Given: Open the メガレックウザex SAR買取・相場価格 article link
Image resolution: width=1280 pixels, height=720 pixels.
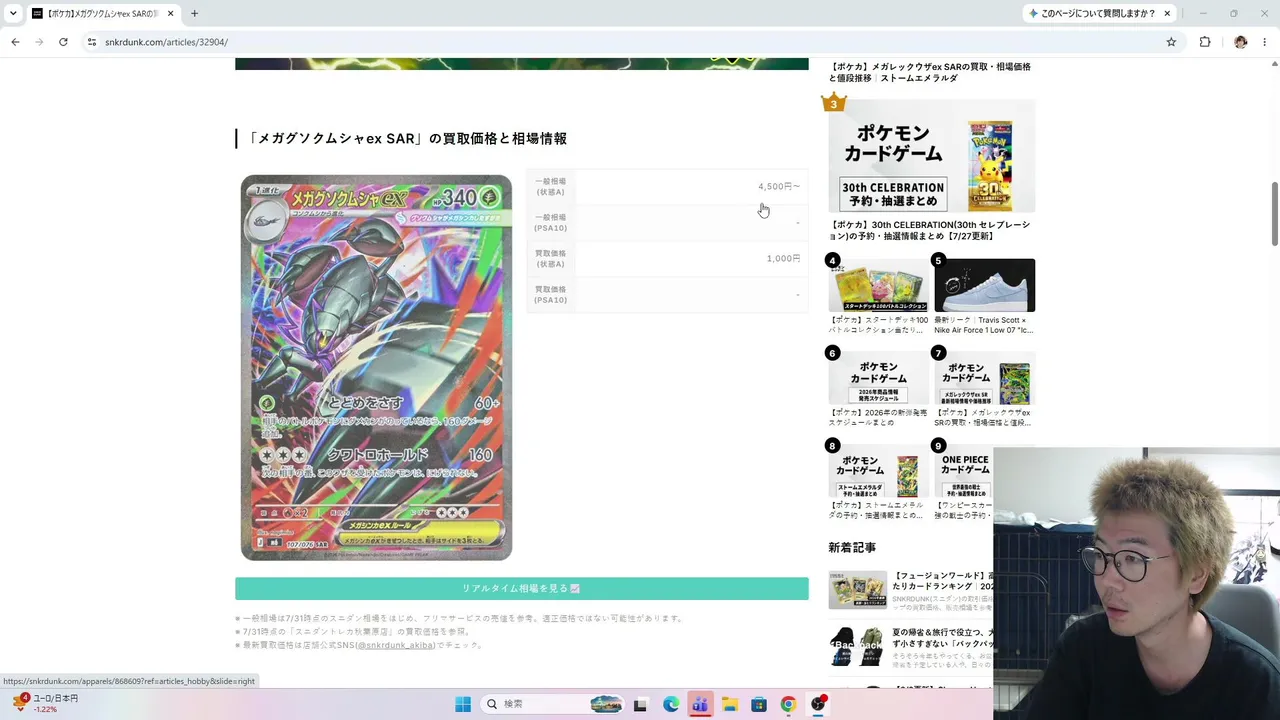Looking at the screenshot, I should pos(929,72).
